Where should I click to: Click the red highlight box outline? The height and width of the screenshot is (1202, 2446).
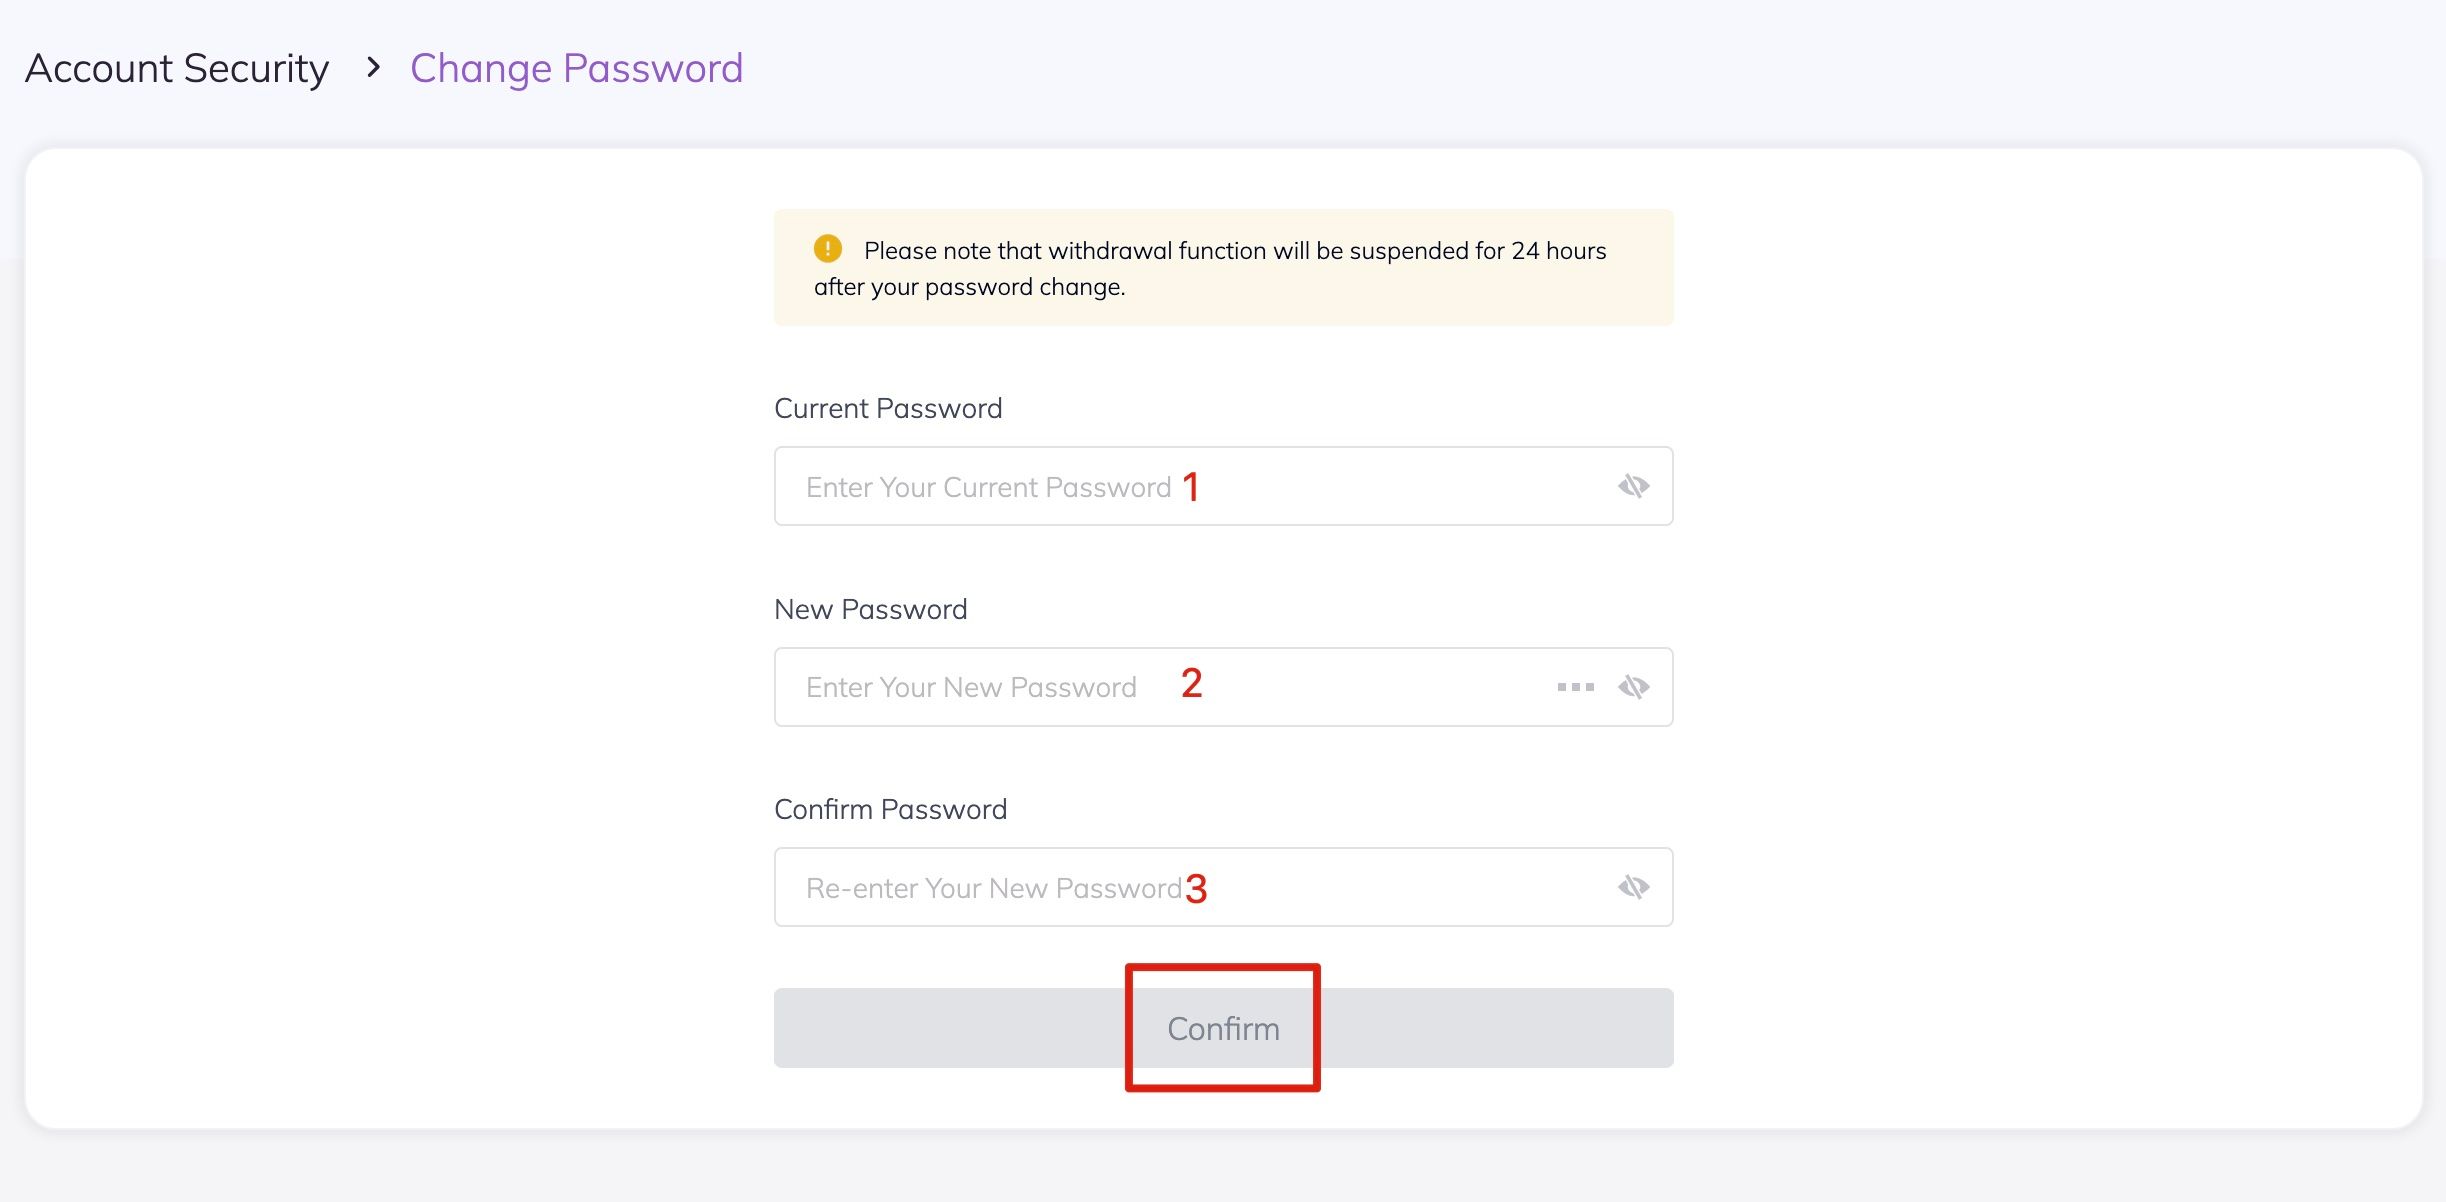[x=1223, y=967]
